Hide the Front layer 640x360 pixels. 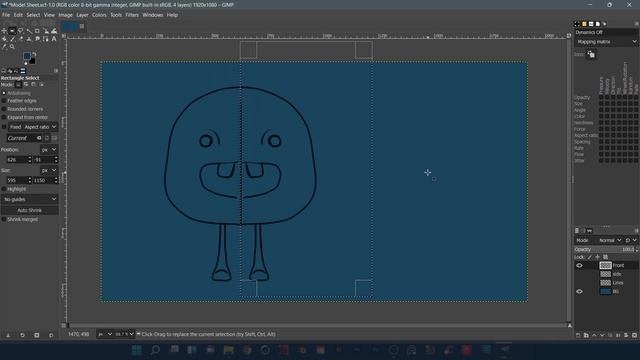click(579, 265)
